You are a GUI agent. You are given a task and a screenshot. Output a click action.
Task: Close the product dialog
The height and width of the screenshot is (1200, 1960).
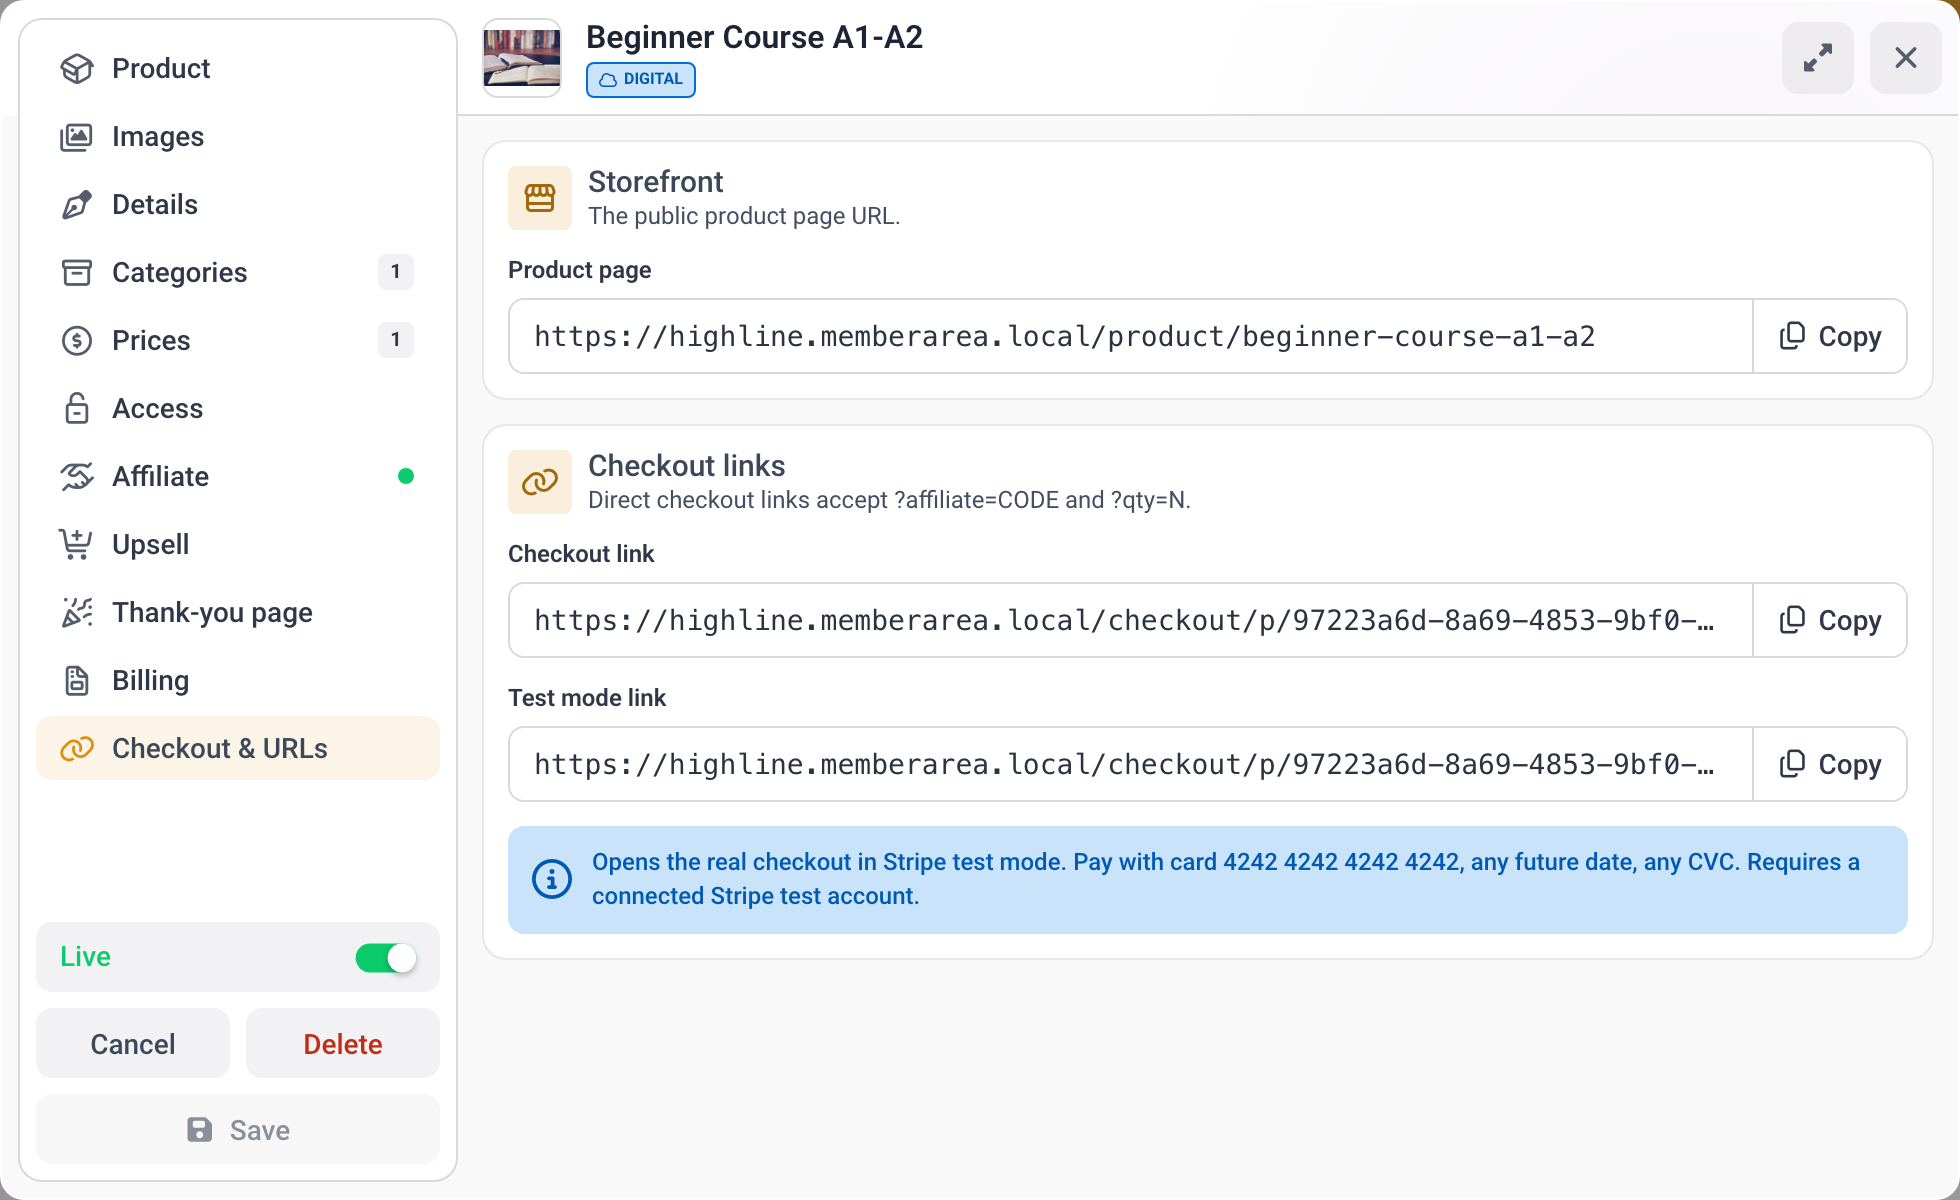pyautogui.click(x=1906, y=58)
